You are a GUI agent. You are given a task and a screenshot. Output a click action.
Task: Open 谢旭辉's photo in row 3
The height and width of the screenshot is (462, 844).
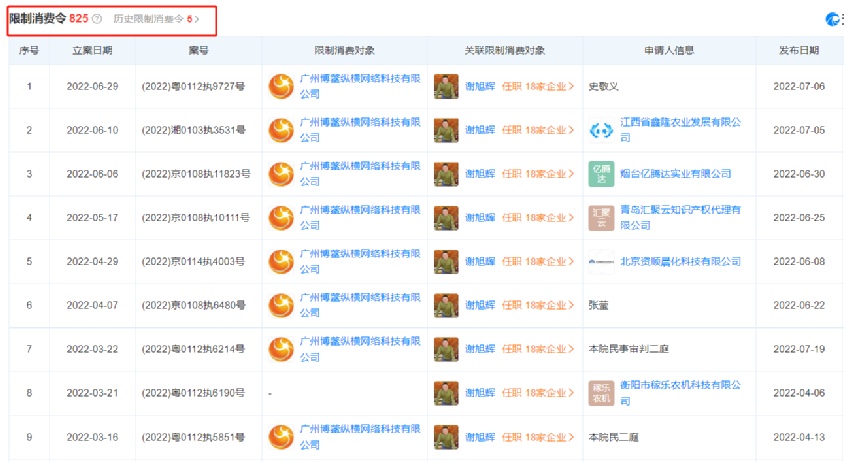coord(446,174)
